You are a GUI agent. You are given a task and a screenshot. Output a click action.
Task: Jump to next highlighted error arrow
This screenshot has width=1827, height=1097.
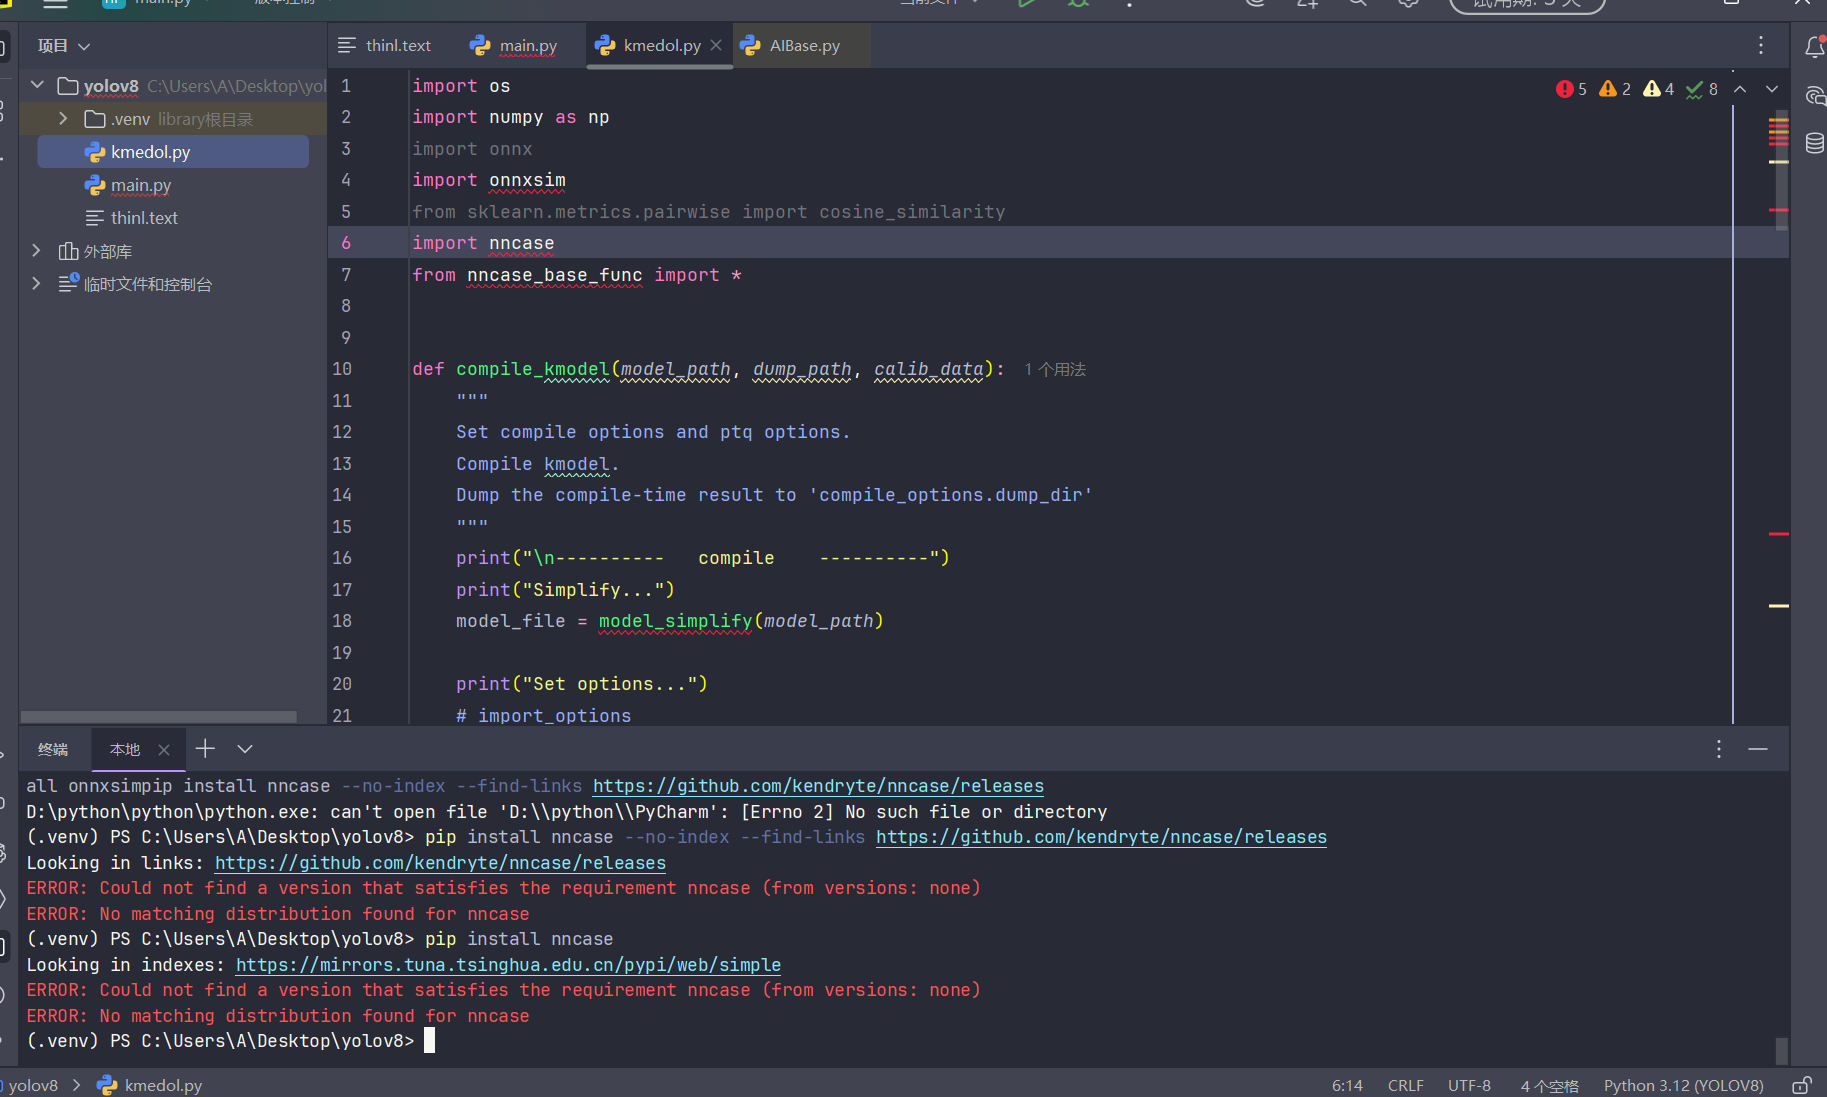point(1772,89)
